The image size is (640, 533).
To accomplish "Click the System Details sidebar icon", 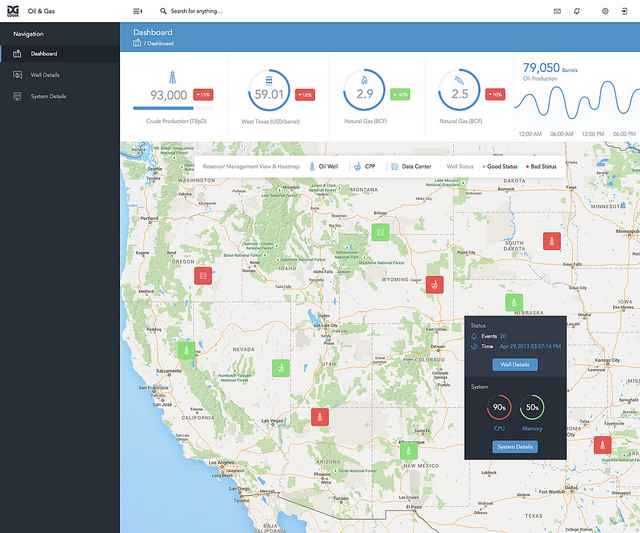I will tap(17, 96).
